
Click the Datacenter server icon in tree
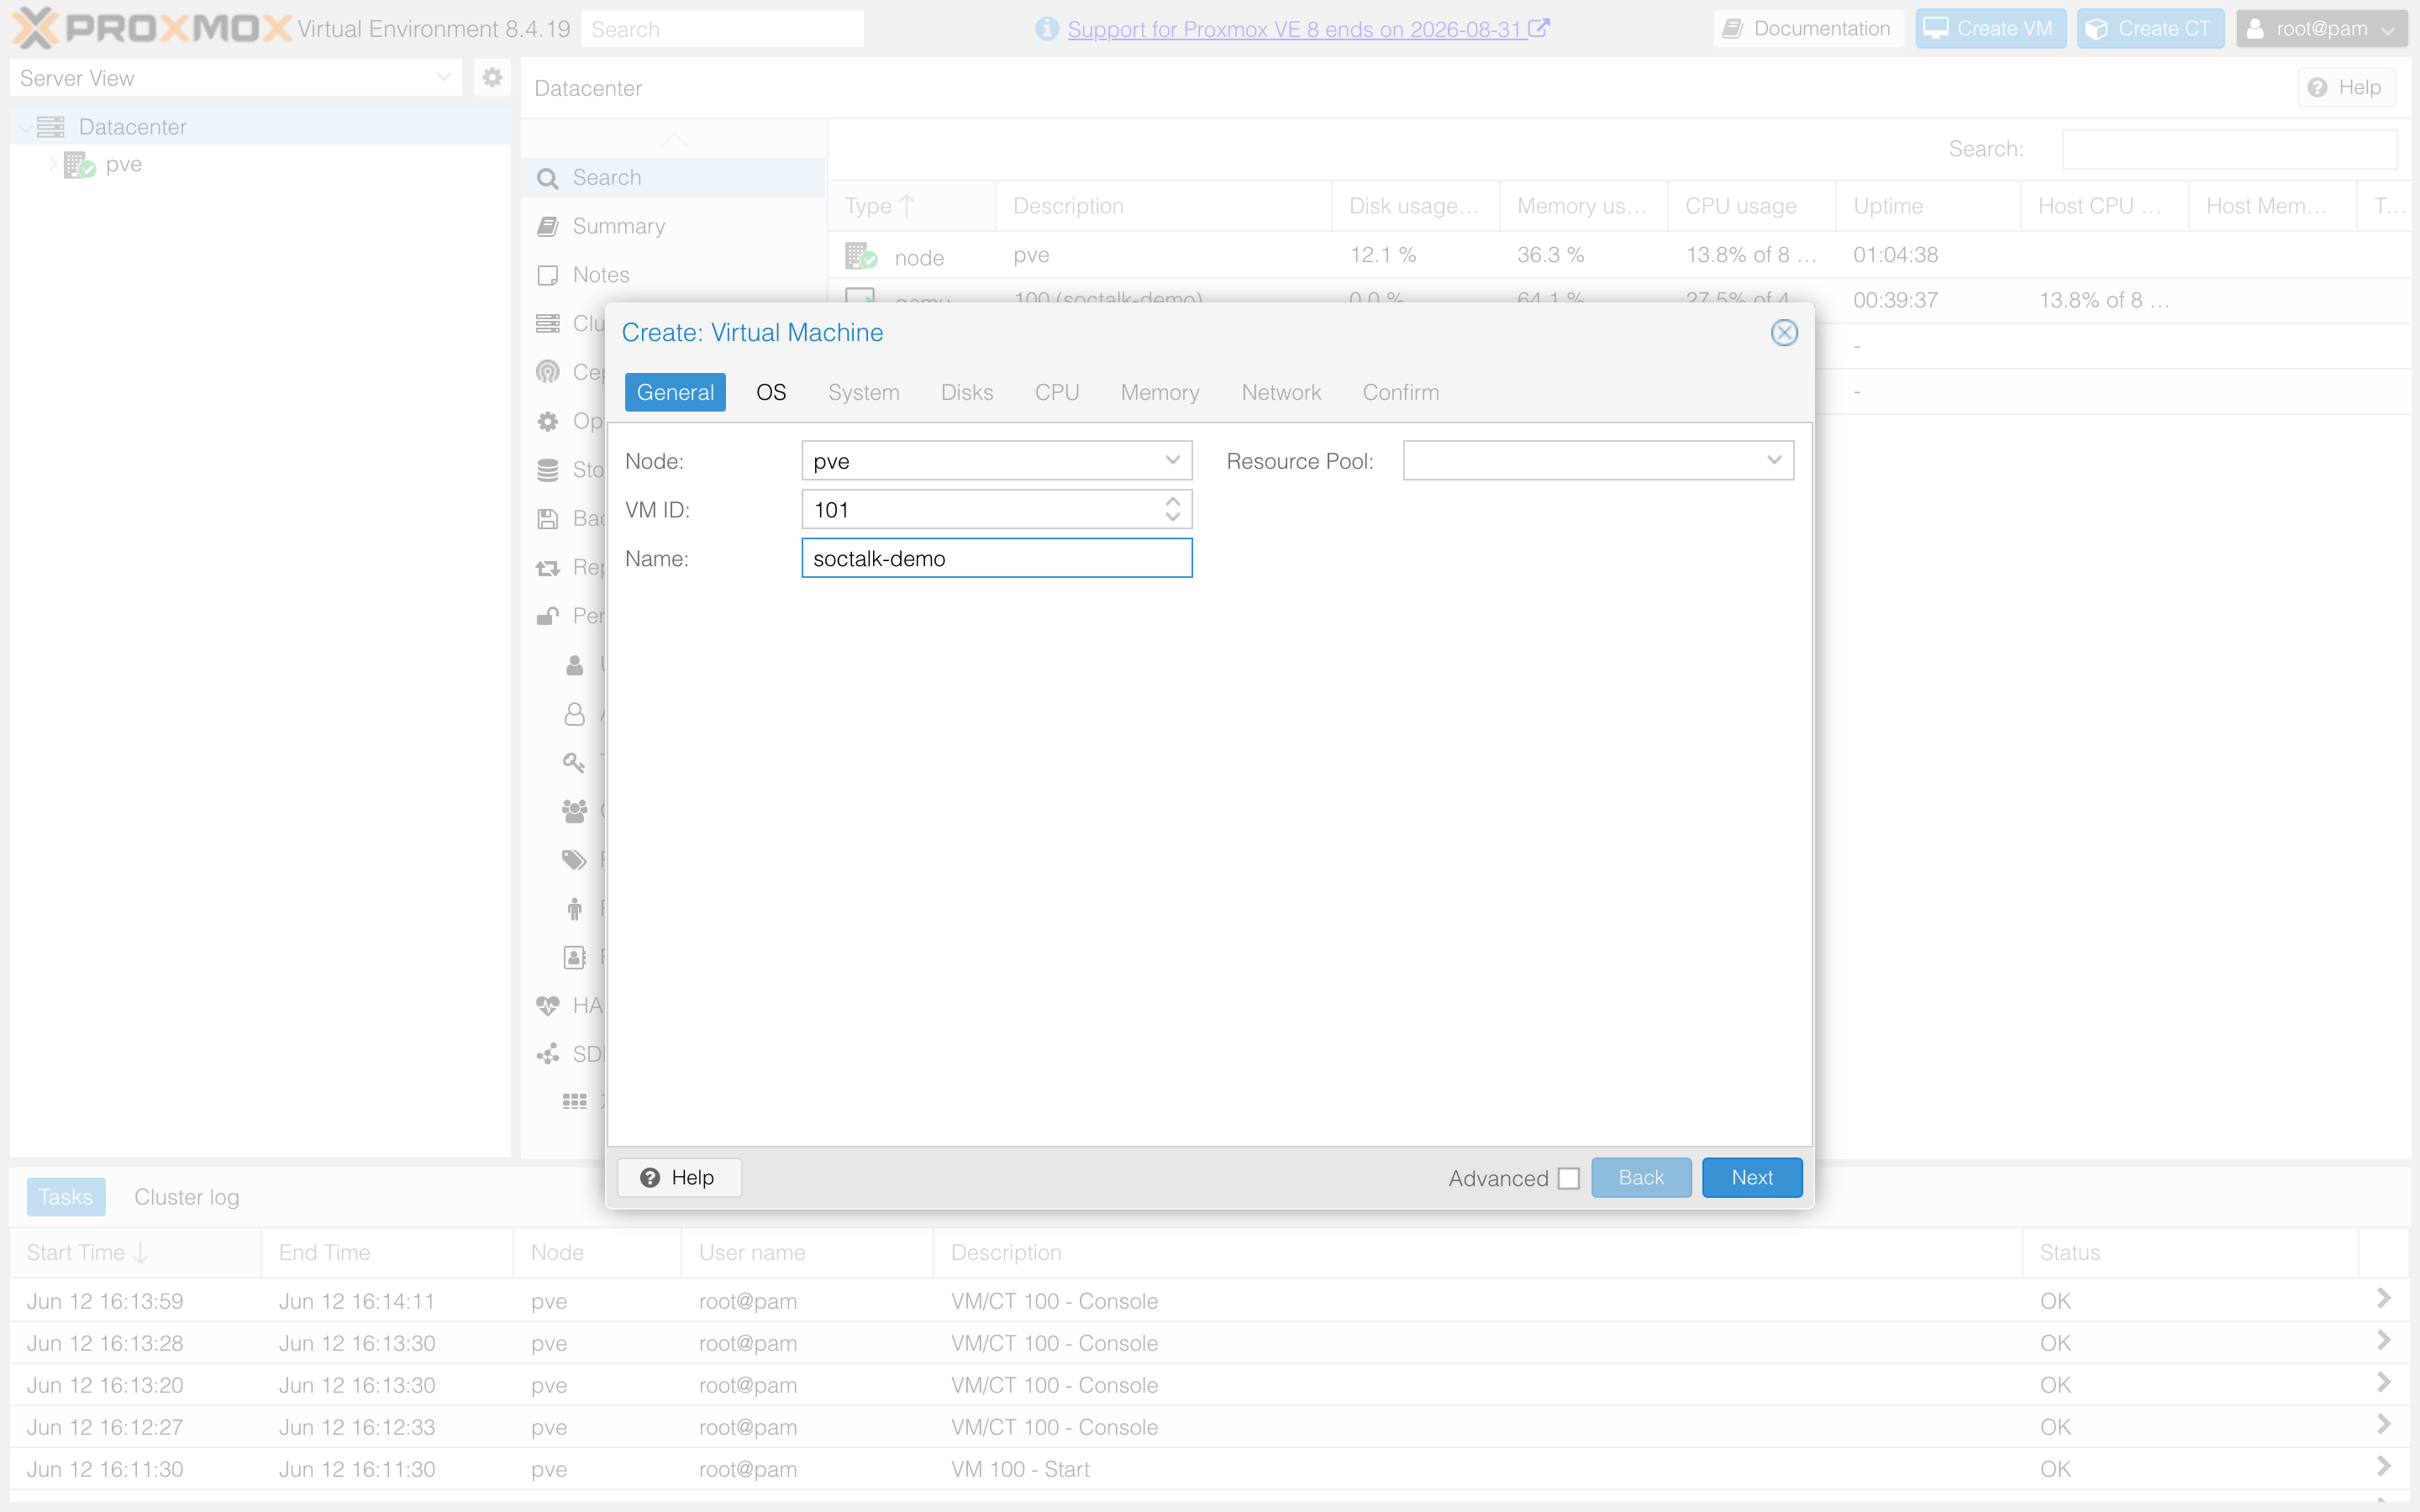pyautogui.click(x=51, y=127)
